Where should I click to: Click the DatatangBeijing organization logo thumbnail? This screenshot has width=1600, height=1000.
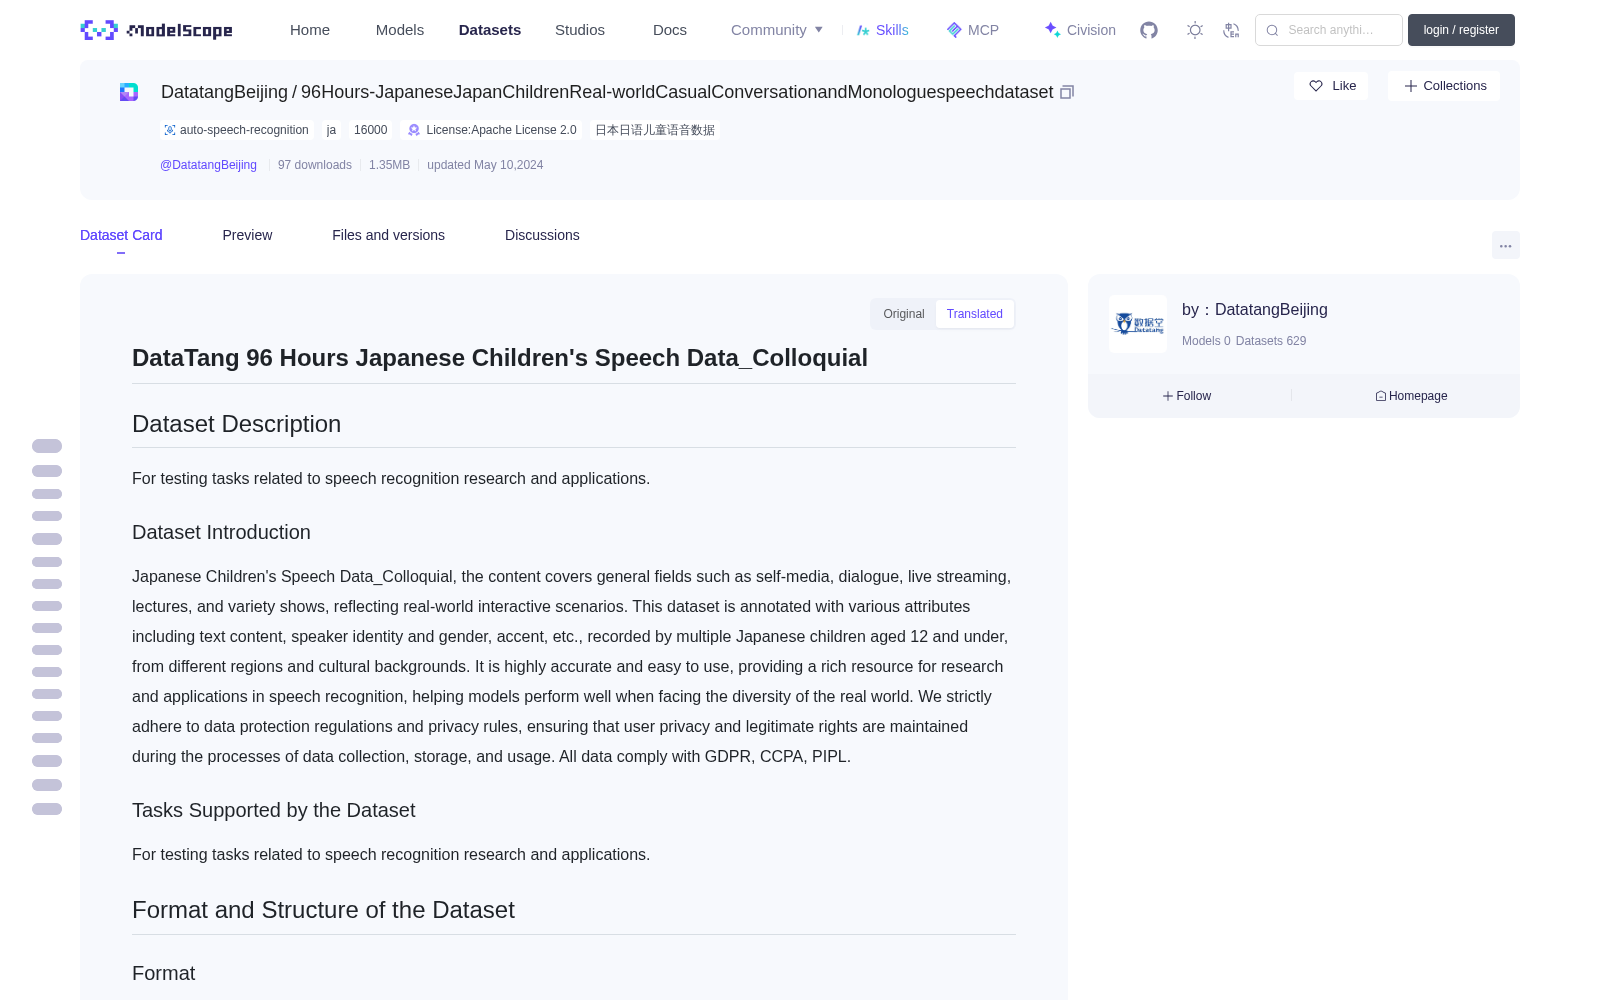(x=1138, y=324)
